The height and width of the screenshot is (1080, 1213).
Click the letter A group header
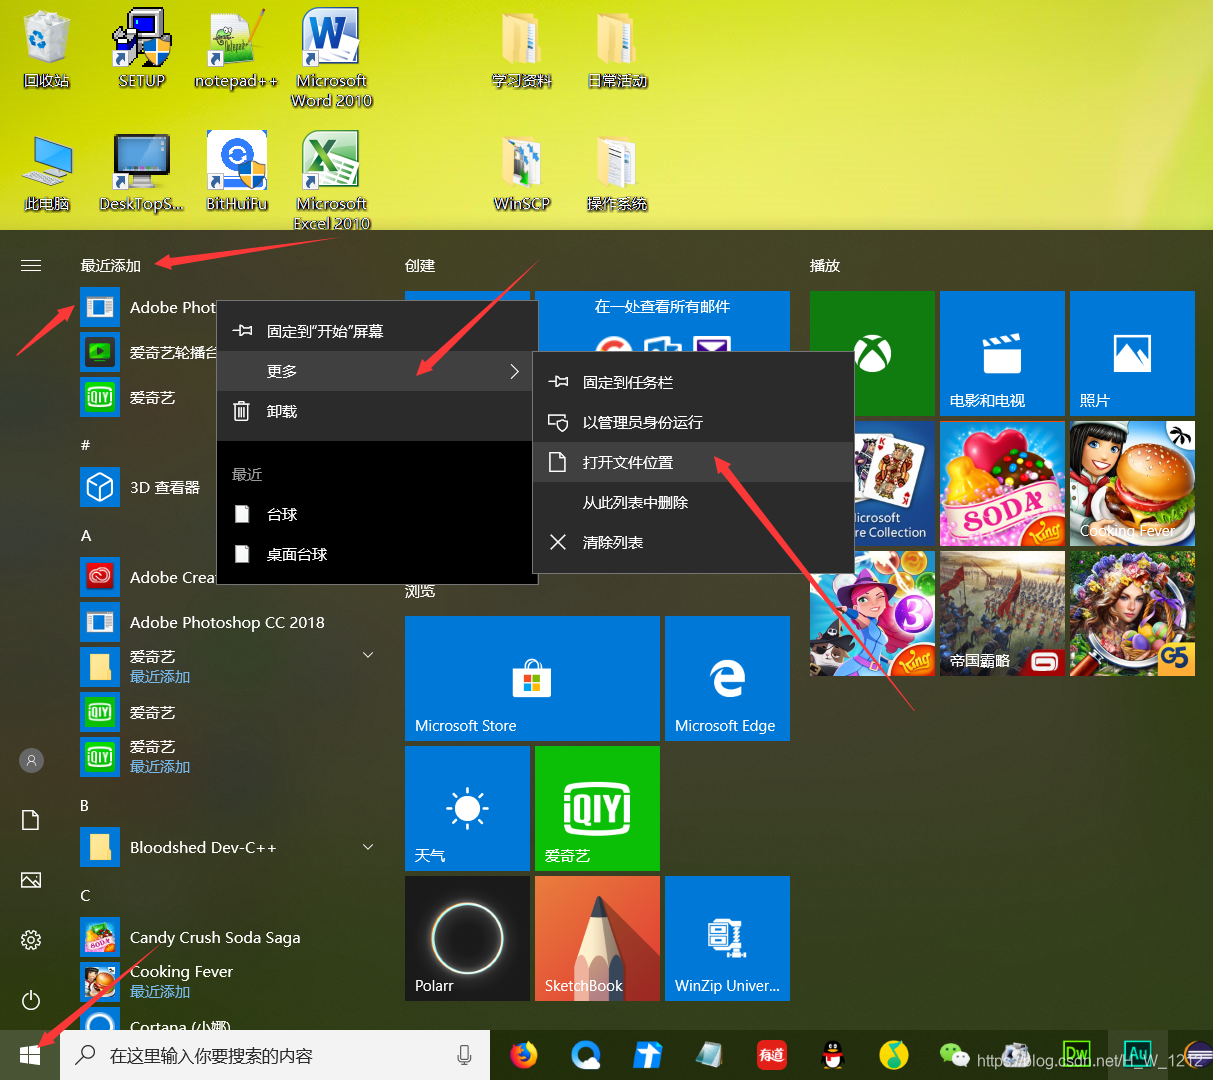pyautogui.click(x=86, y=535)
